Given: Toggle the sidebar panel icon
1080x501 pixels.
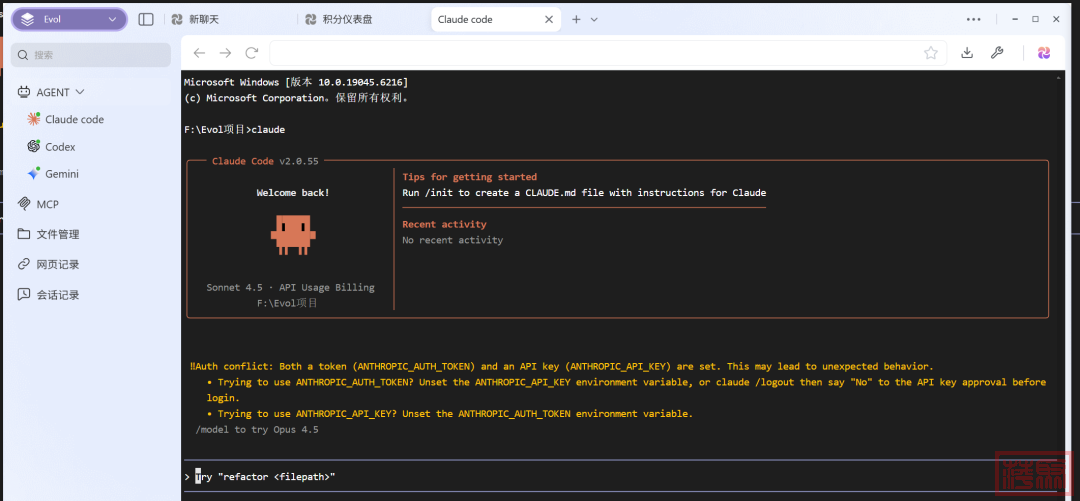Looking at the screenshot, I should point(146,19).
